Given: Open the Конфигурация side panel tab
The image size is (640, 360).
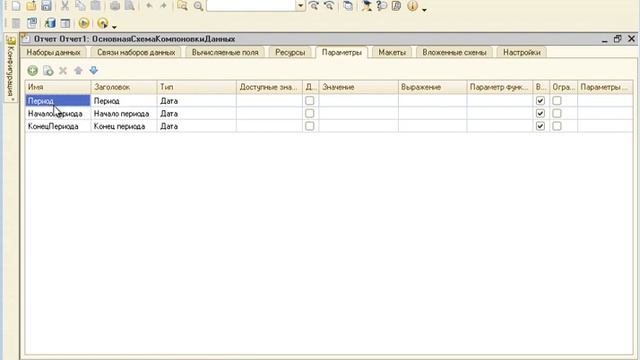Looking at the screenshot, I should pyautogui.click(x=11, y=69).
